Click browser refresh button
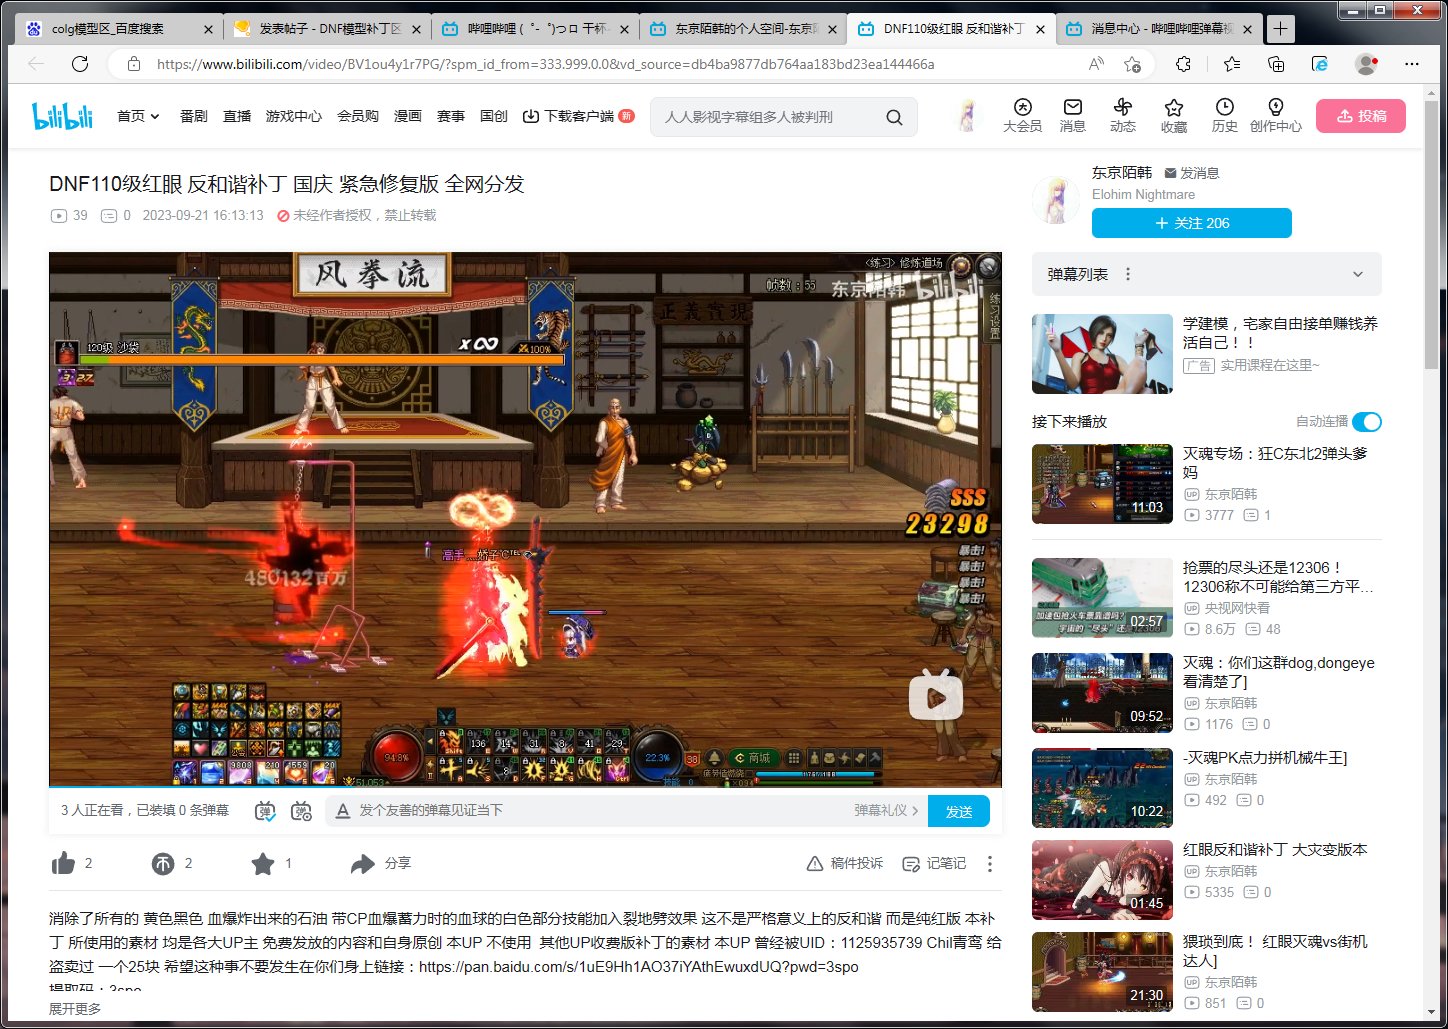The width and height of the screenshot is (1448, 1029). [x=80, y=64]
